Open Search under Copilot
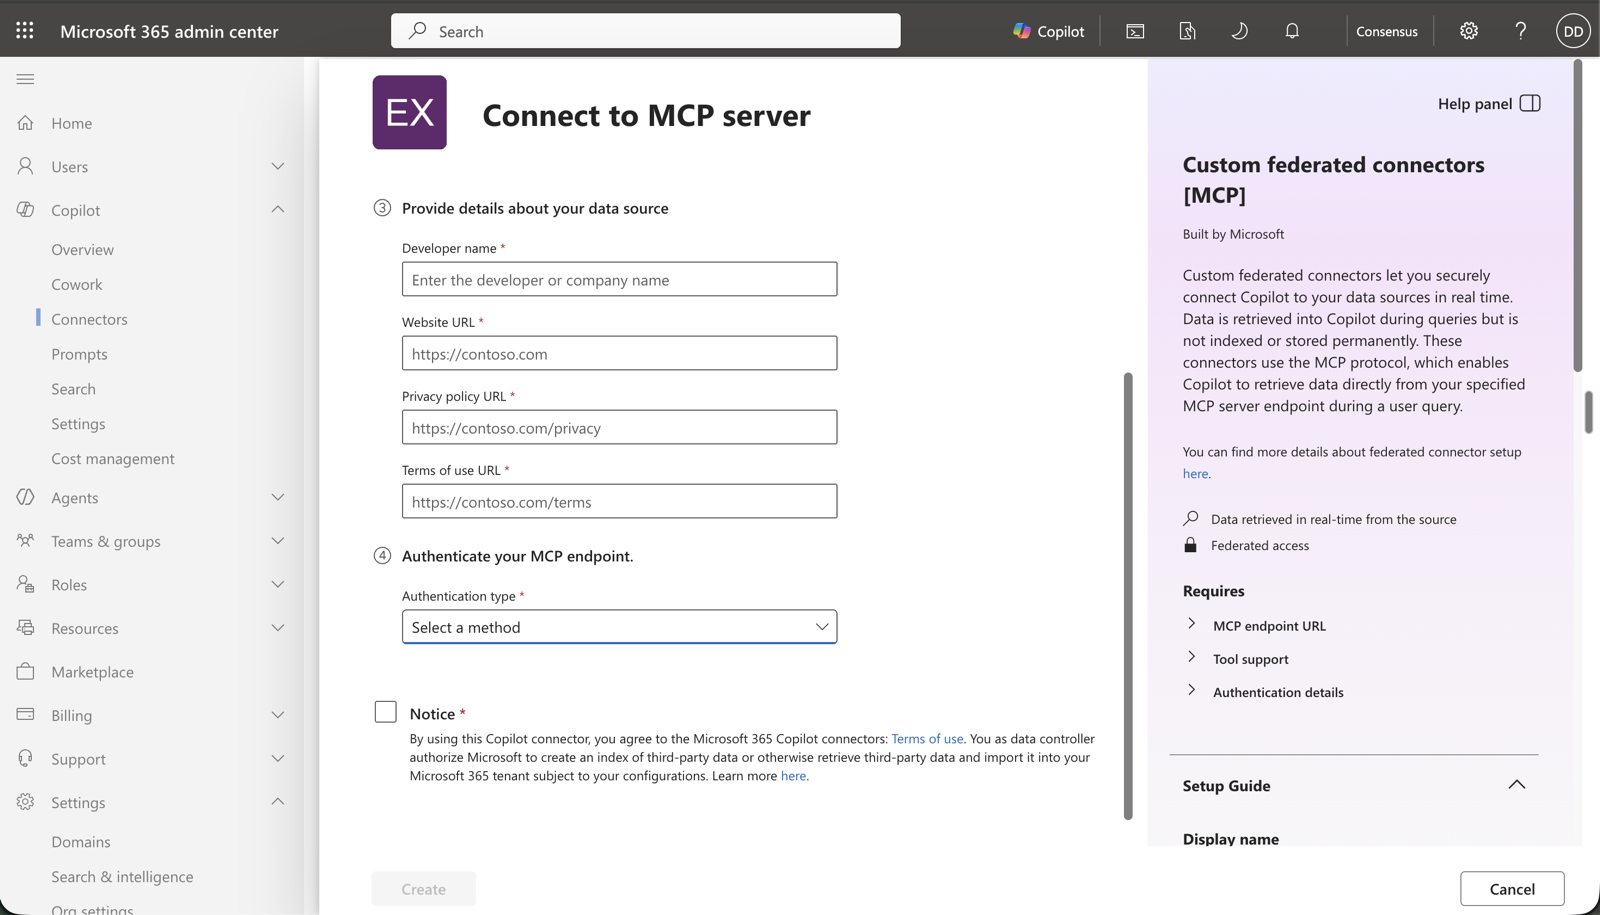This screenshot has height=915, width=1600. pos(74,389)
